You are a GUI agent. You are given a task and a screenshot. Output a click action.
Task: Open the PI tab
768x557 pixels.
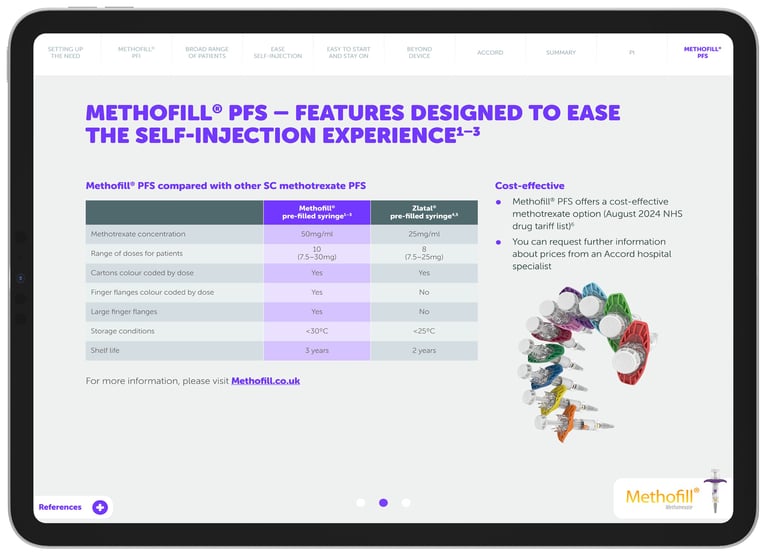632,52
